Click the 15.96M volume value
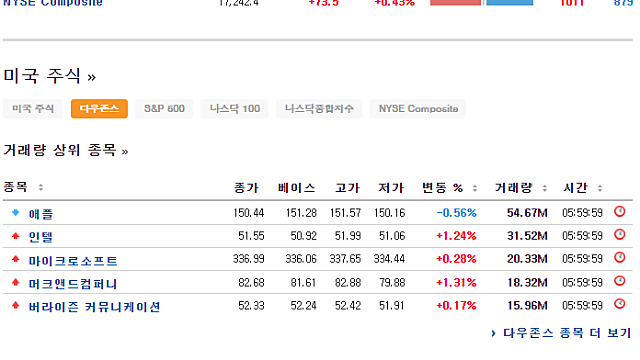 [x=527, y=305]
